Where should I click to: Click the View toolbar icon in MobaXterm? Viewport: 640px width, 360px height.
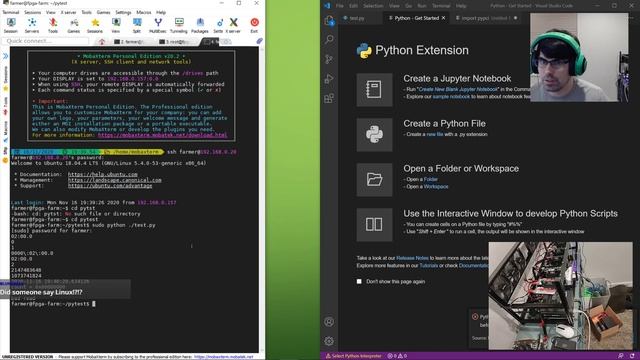tap(116, 25)
